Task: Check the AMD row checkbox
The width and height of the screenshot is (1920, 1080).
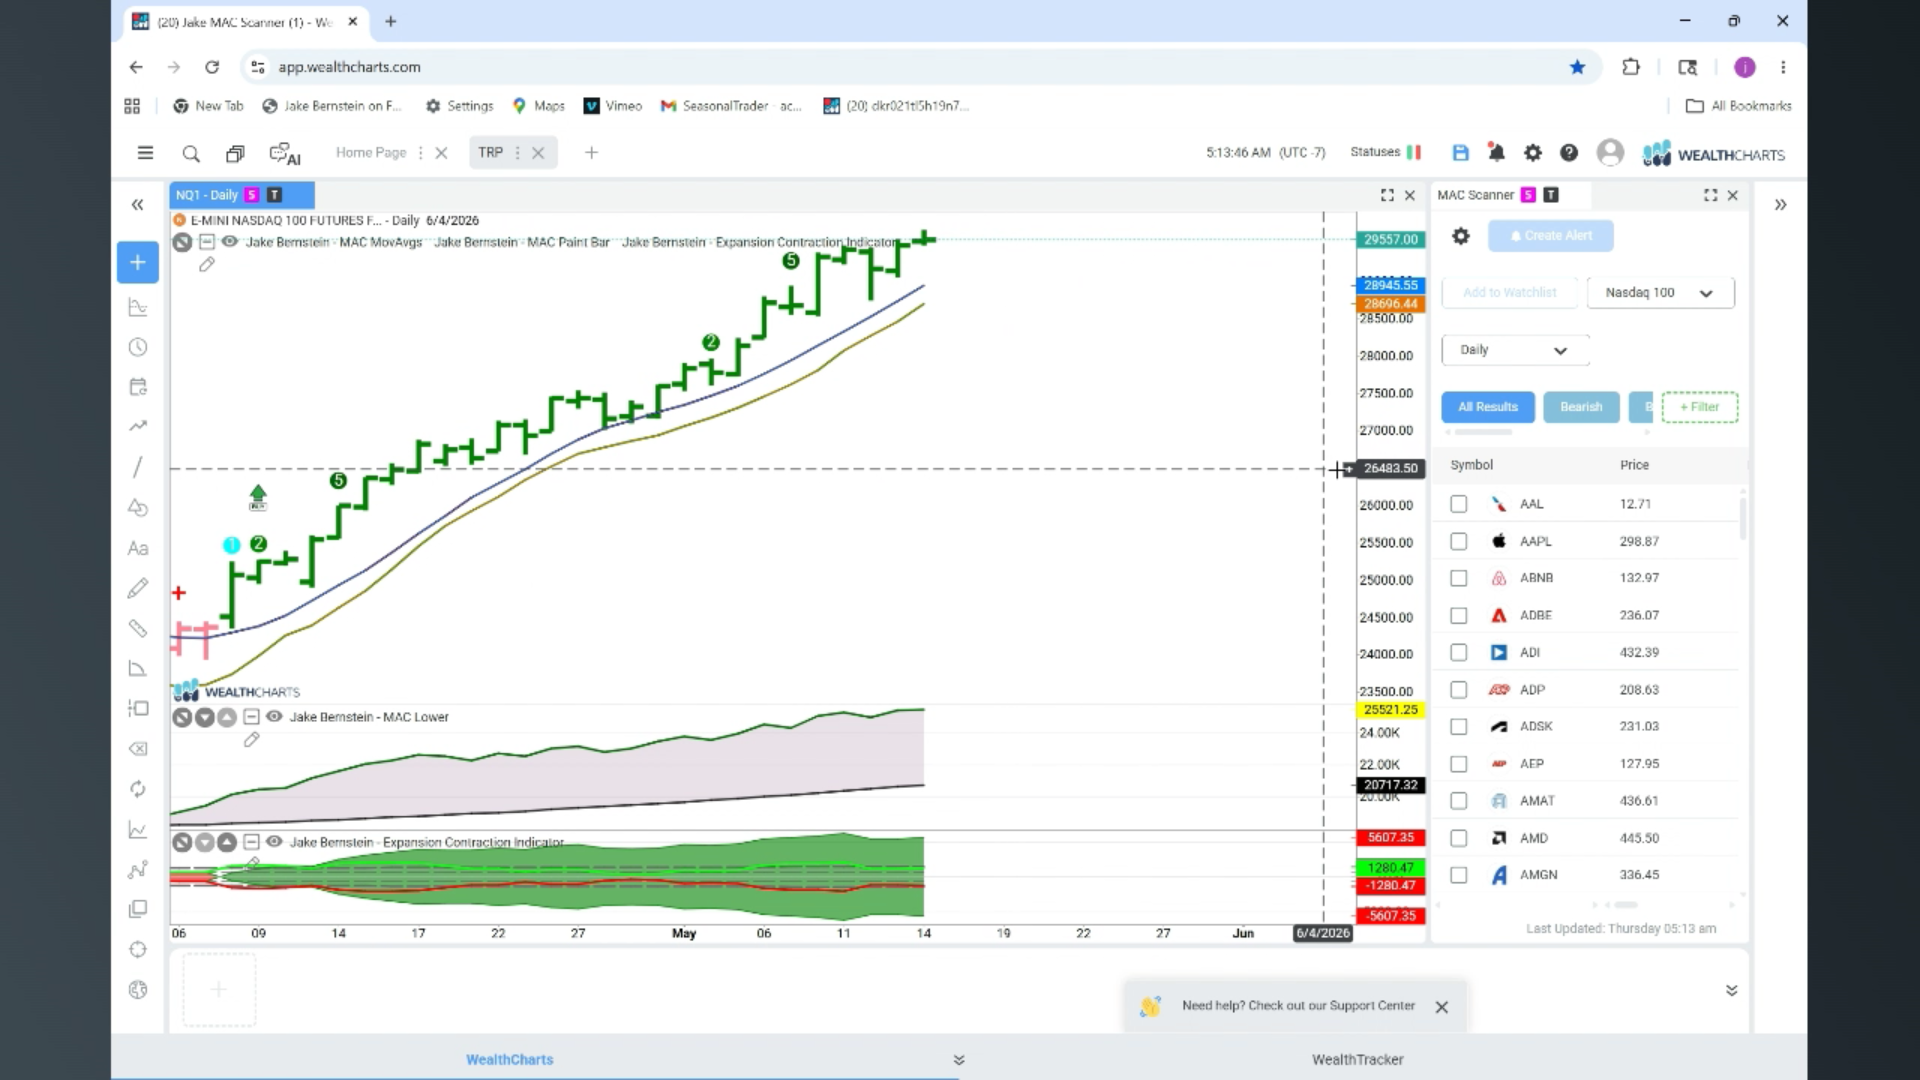Action: [x=1459, y=838]
